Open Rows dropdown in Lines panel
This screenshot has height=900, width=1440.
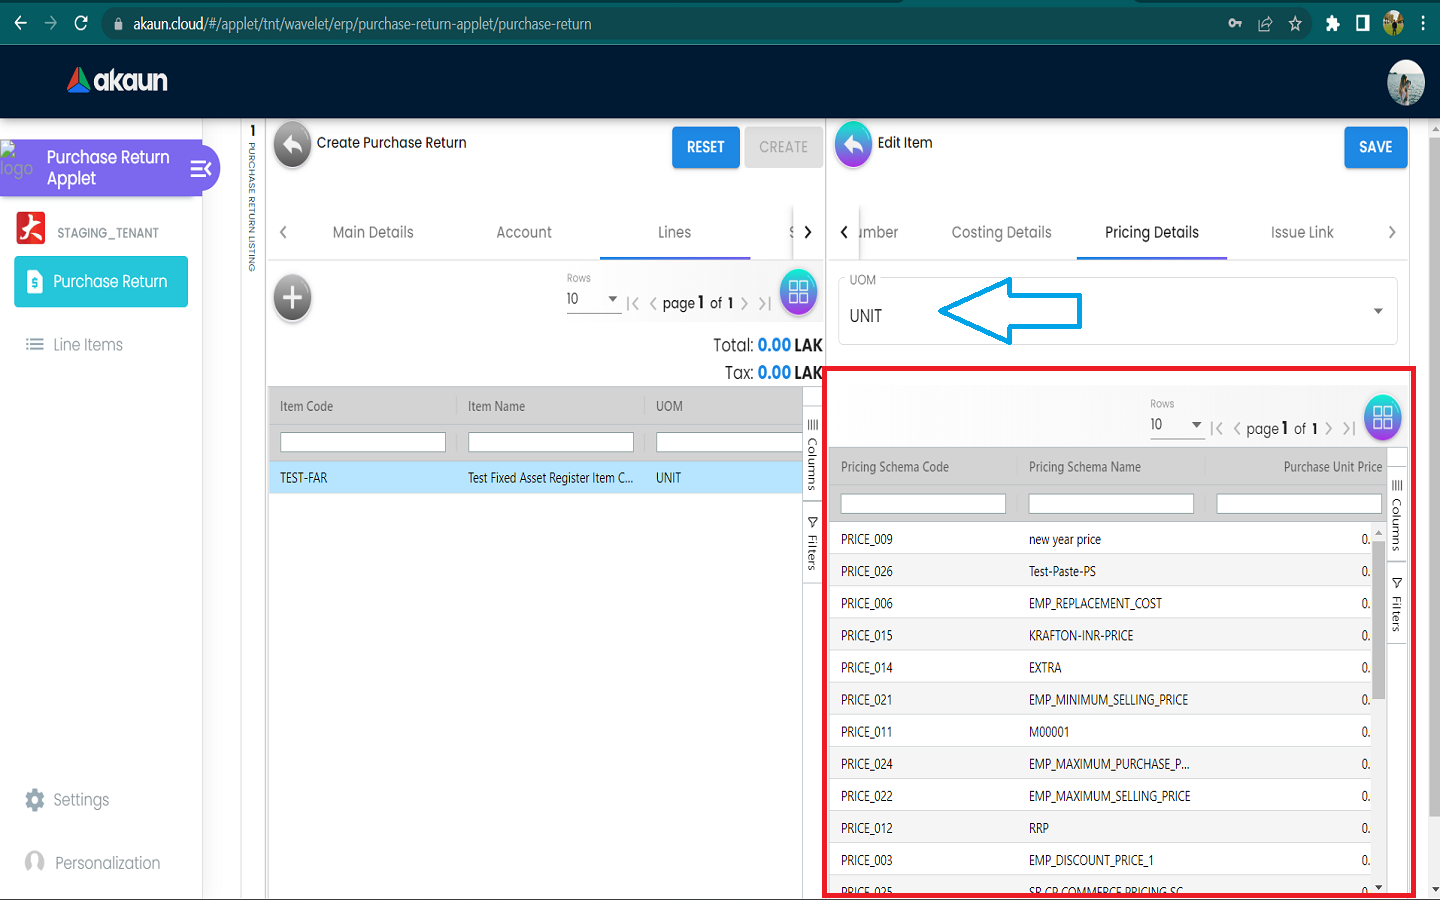(593, 299)
